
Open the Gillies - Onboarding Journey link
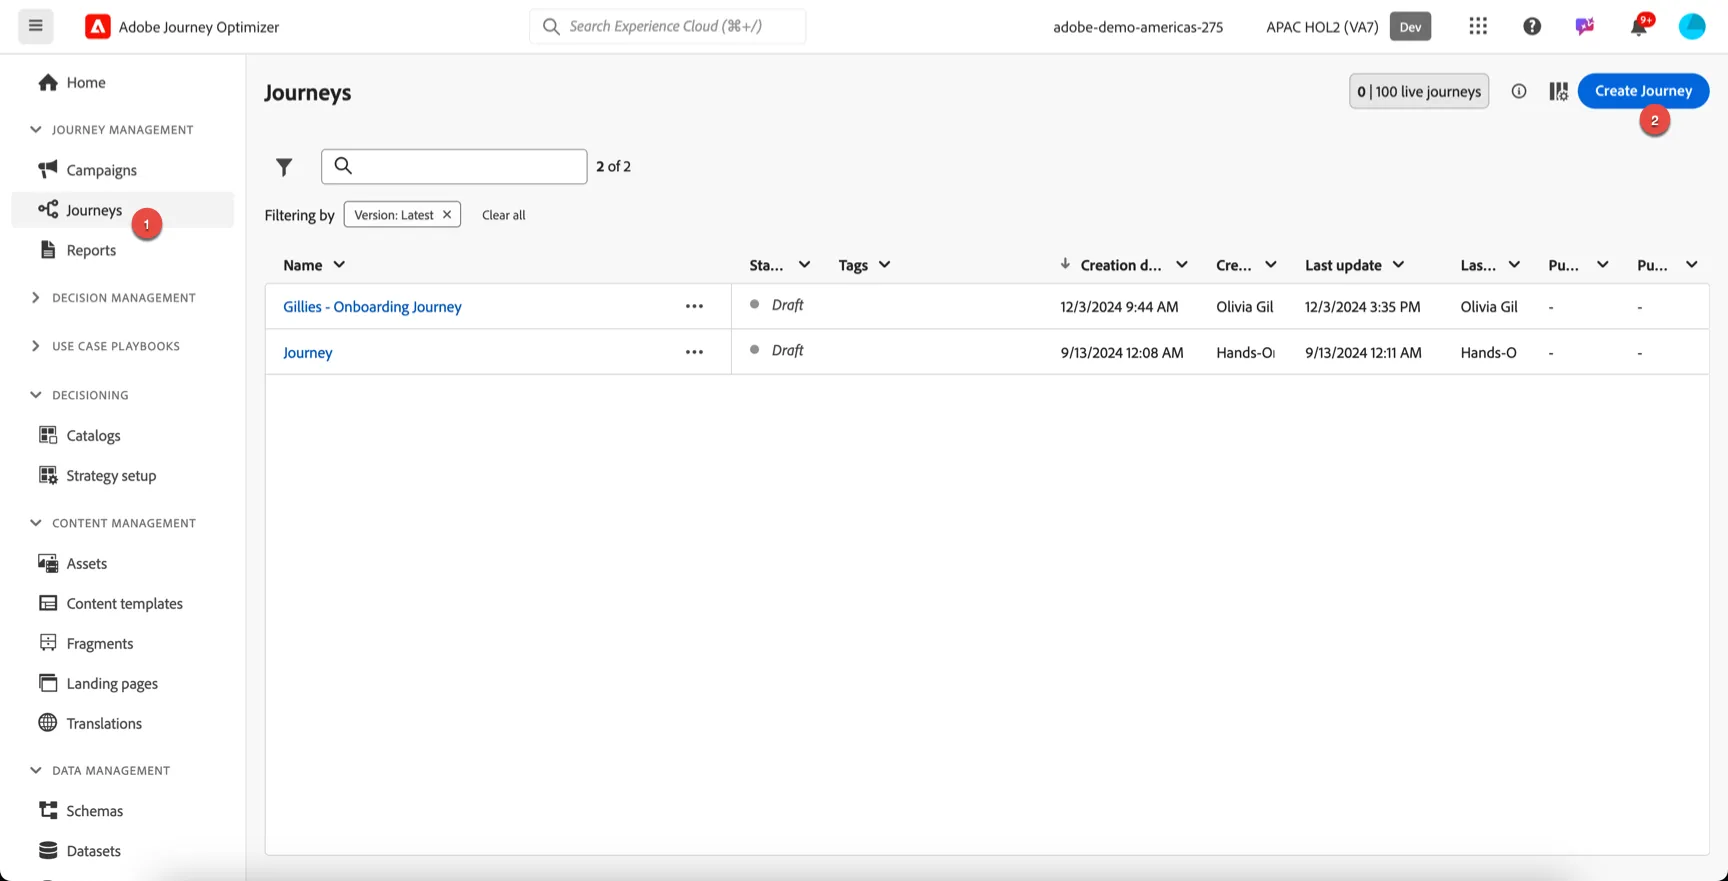click(x=372, y=307)
